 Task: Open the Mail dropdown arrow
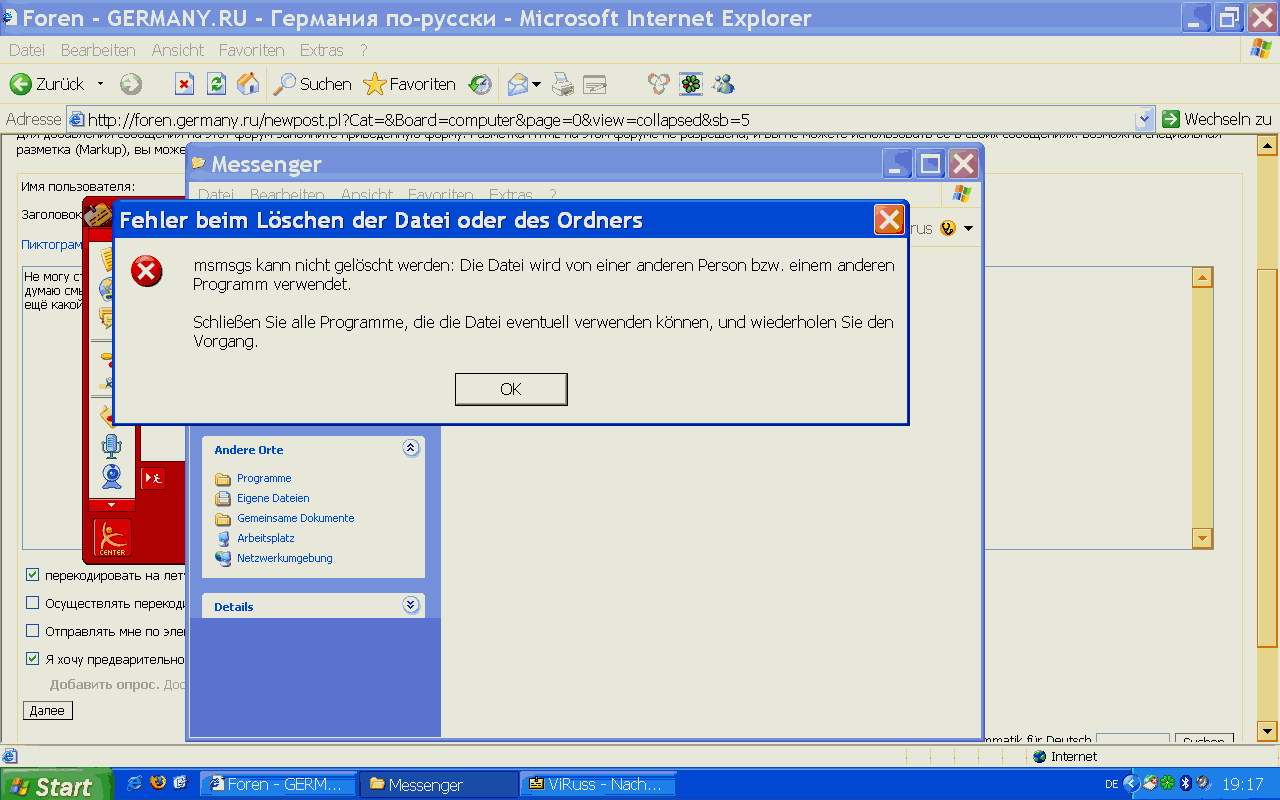537,84
